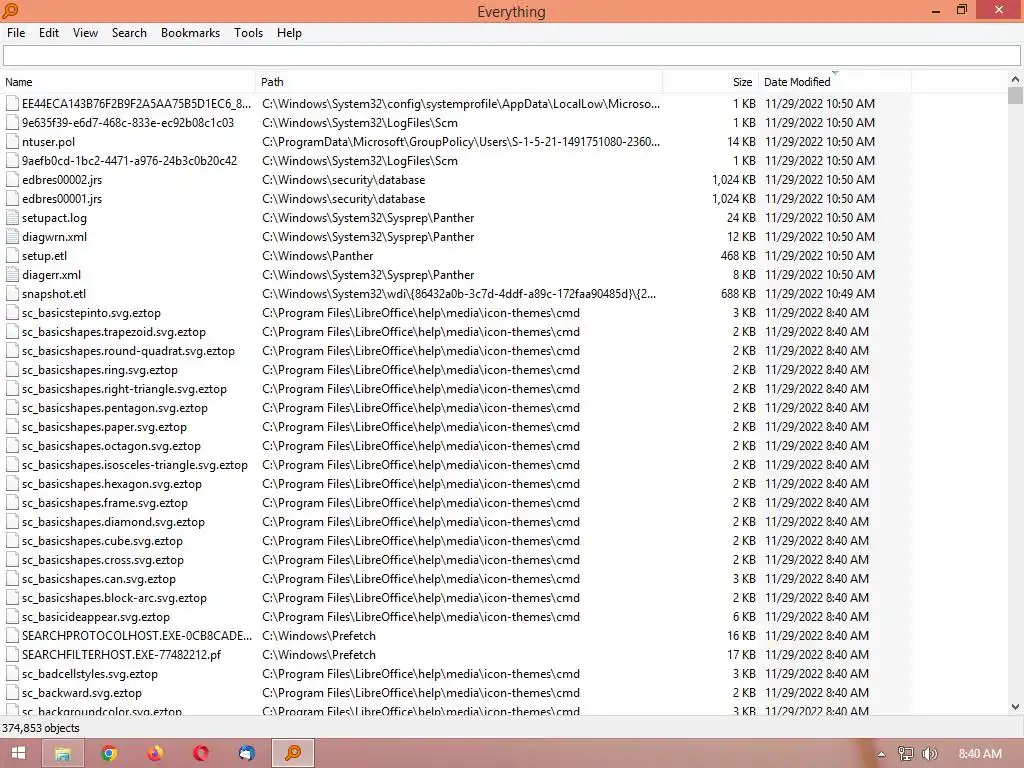Viewport: 1024px width, 768px height.
Task: Open the Edit menu
Action: click(x=48, y=33)
